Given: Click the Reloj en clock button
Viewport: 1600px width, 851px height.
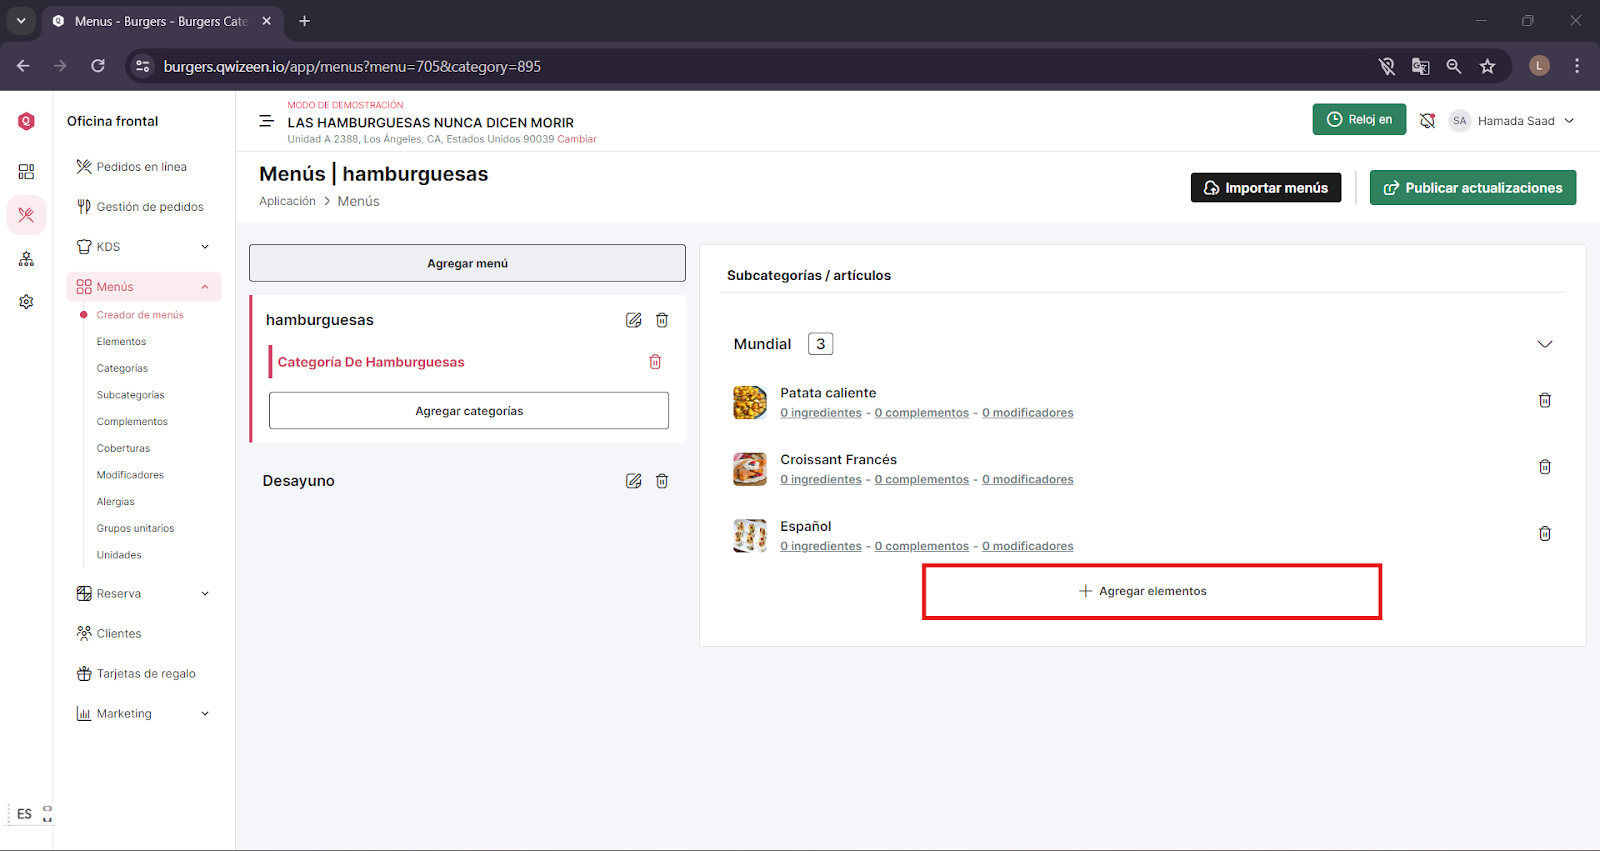Looking at the screenshot, I should click(1359, 120).
